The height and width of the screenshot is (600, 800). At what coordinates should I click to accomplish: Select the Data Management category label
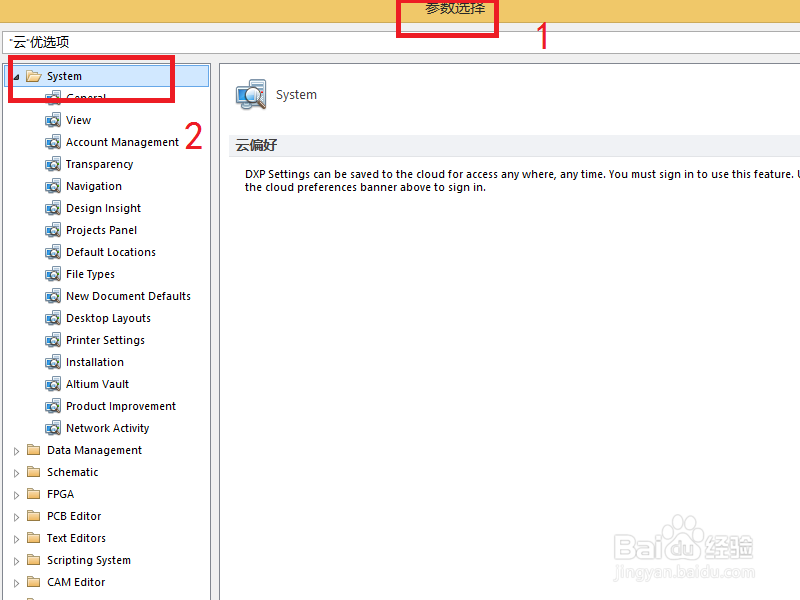coord(94,450)
